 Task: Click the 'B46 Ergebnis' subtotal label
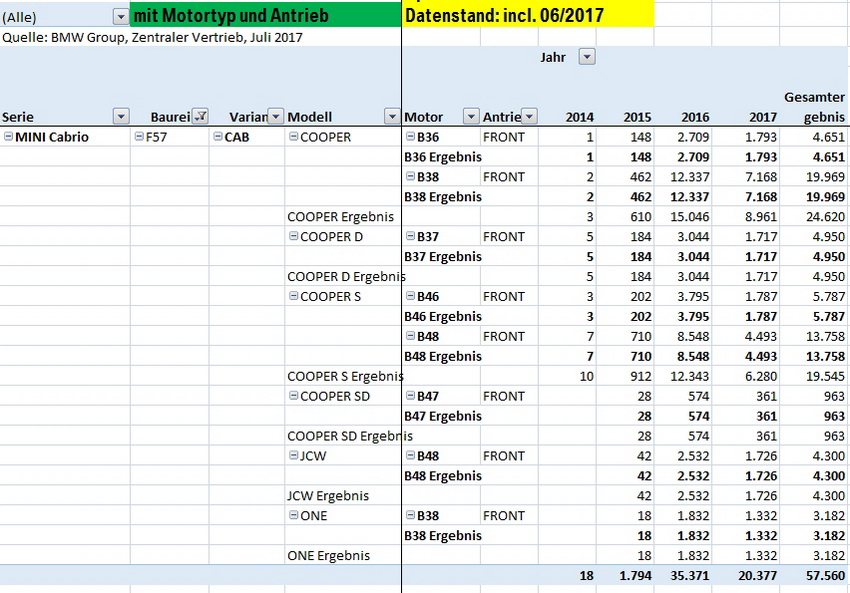point(443,316)
